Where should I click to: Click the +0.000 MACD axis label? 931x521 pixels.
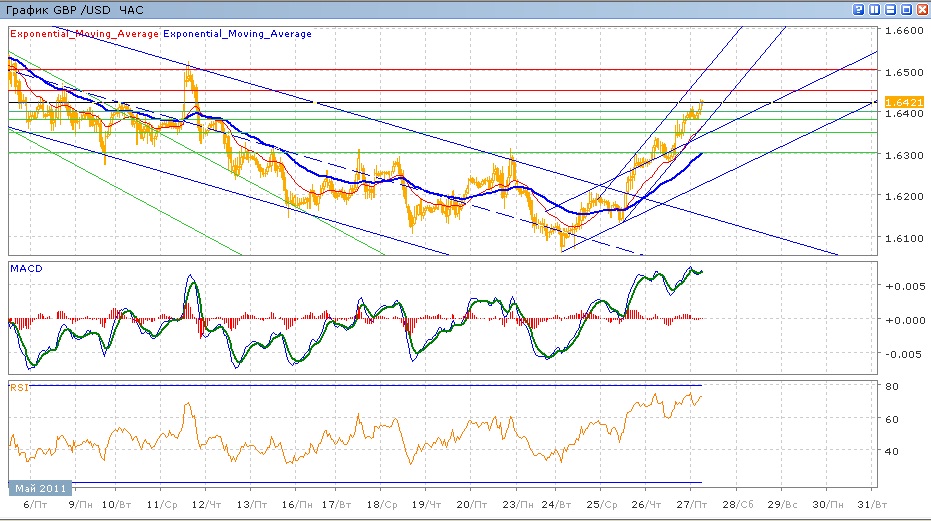905,320
